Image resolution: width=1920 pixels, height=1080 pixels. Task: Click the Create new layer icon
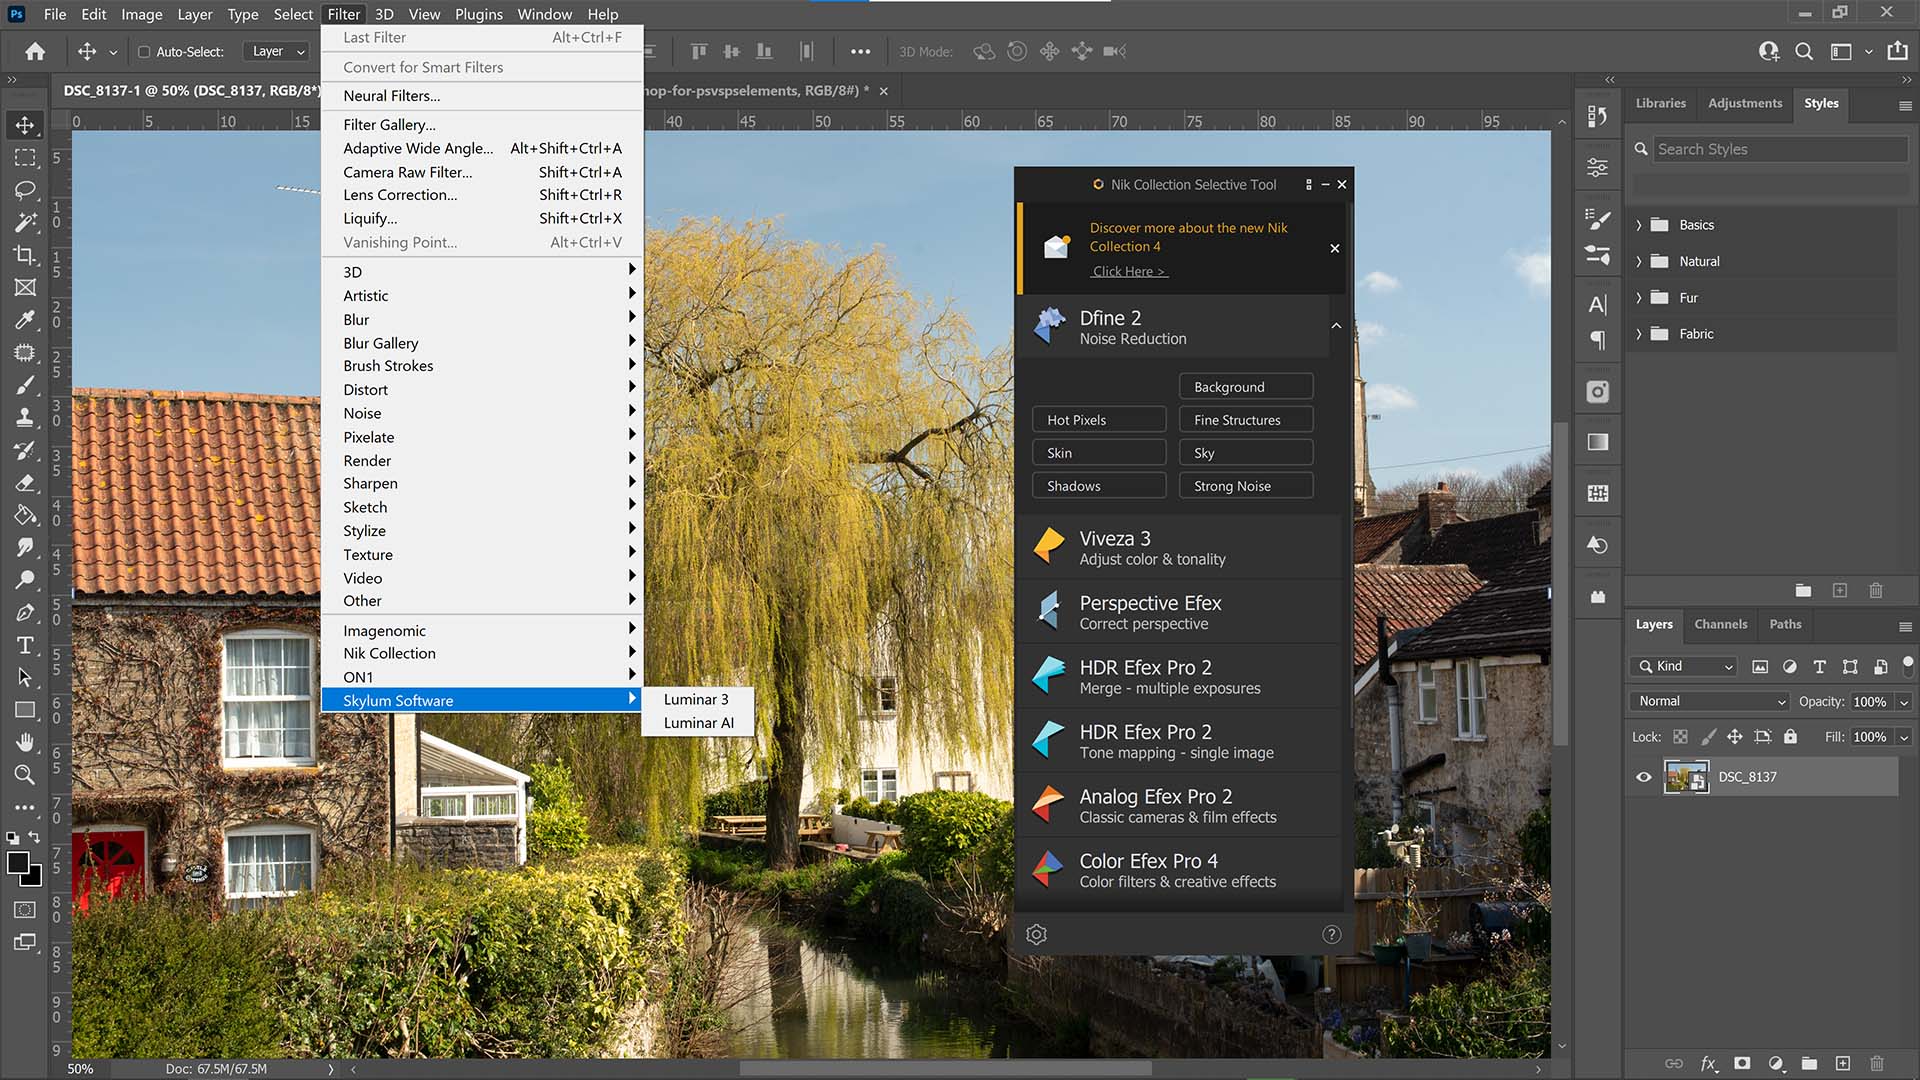tap(1843, 1064)
